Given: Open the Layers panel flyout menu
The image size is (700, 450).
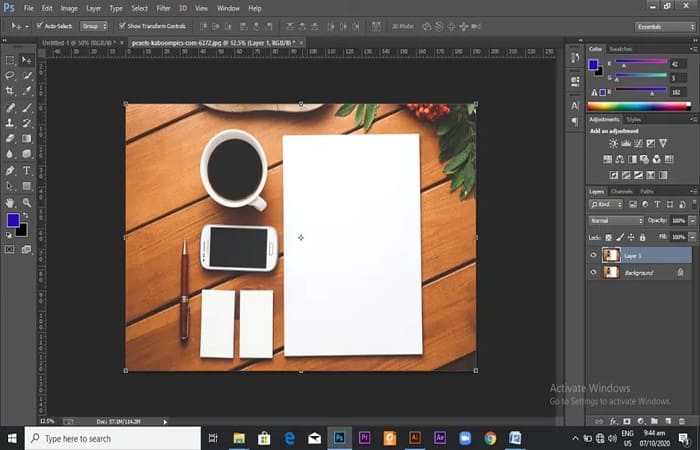Looking at the screenshot, I should tap(694, 191).
